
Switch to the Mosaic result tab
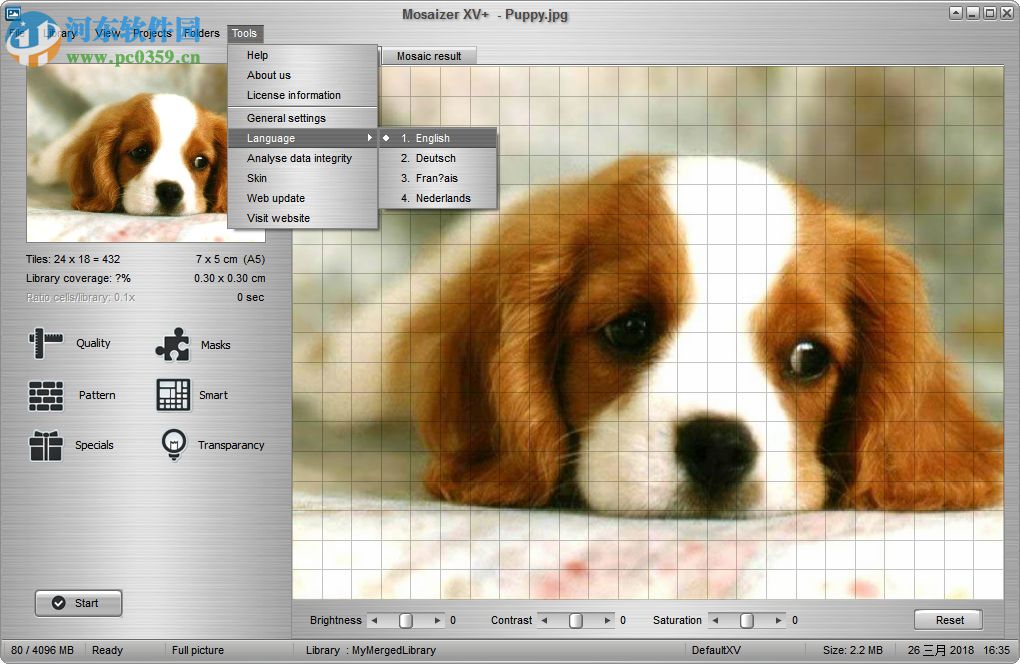[429, 56]
